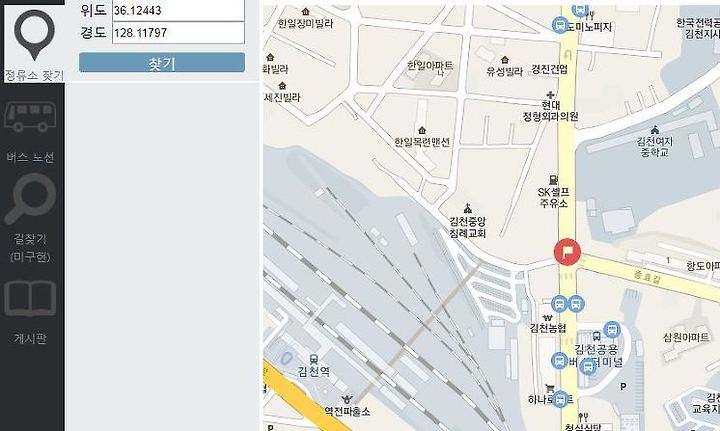Click the SK셀프주유소 gas station icon

coord(553,180)
